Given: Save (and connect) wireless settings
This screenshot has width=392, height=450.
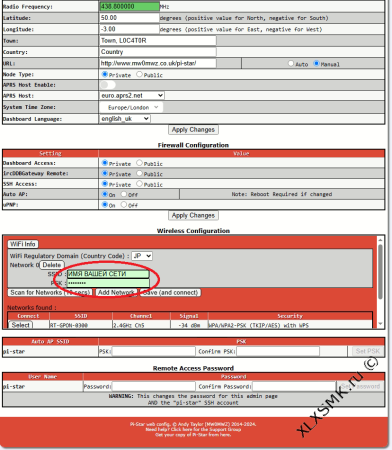Looking at the screenshot, I should [x=170, y=293].
